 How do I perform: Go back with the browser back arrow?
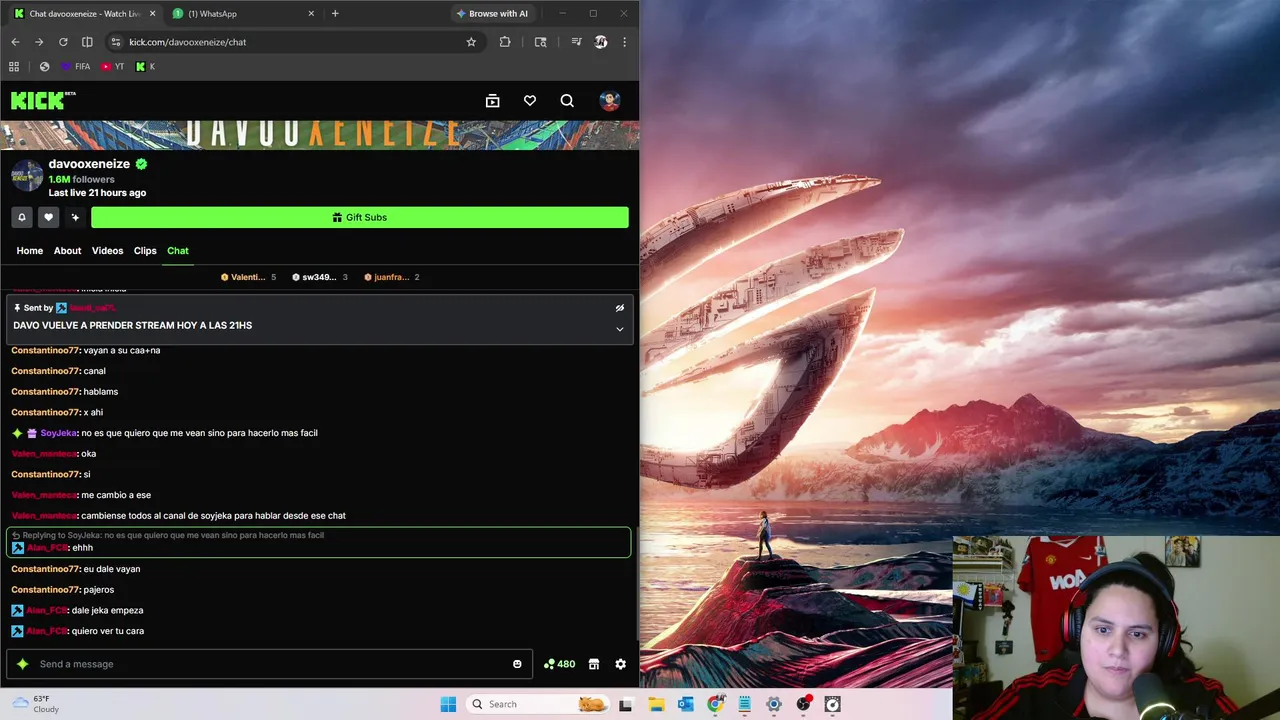click(15, 42)
